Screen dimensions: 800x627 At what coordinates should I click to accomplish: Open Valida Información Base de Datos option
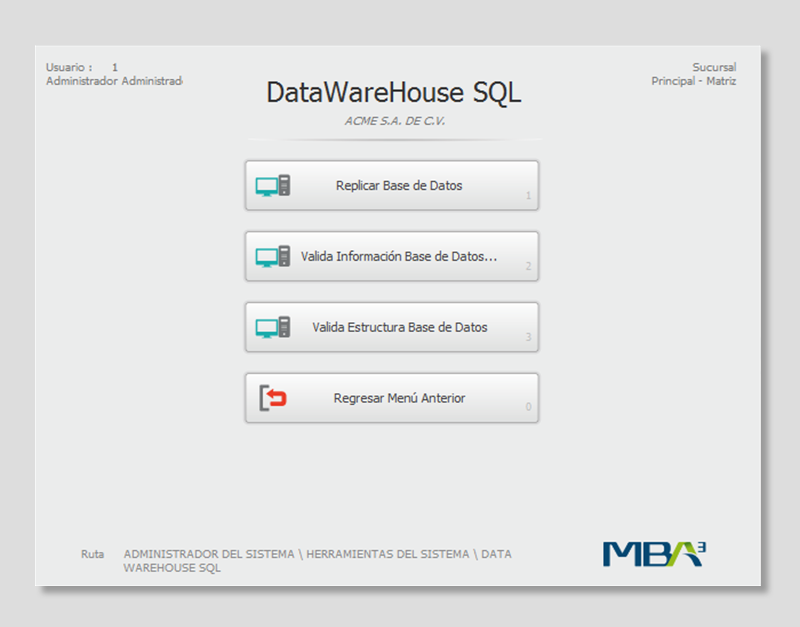(392, 256)
